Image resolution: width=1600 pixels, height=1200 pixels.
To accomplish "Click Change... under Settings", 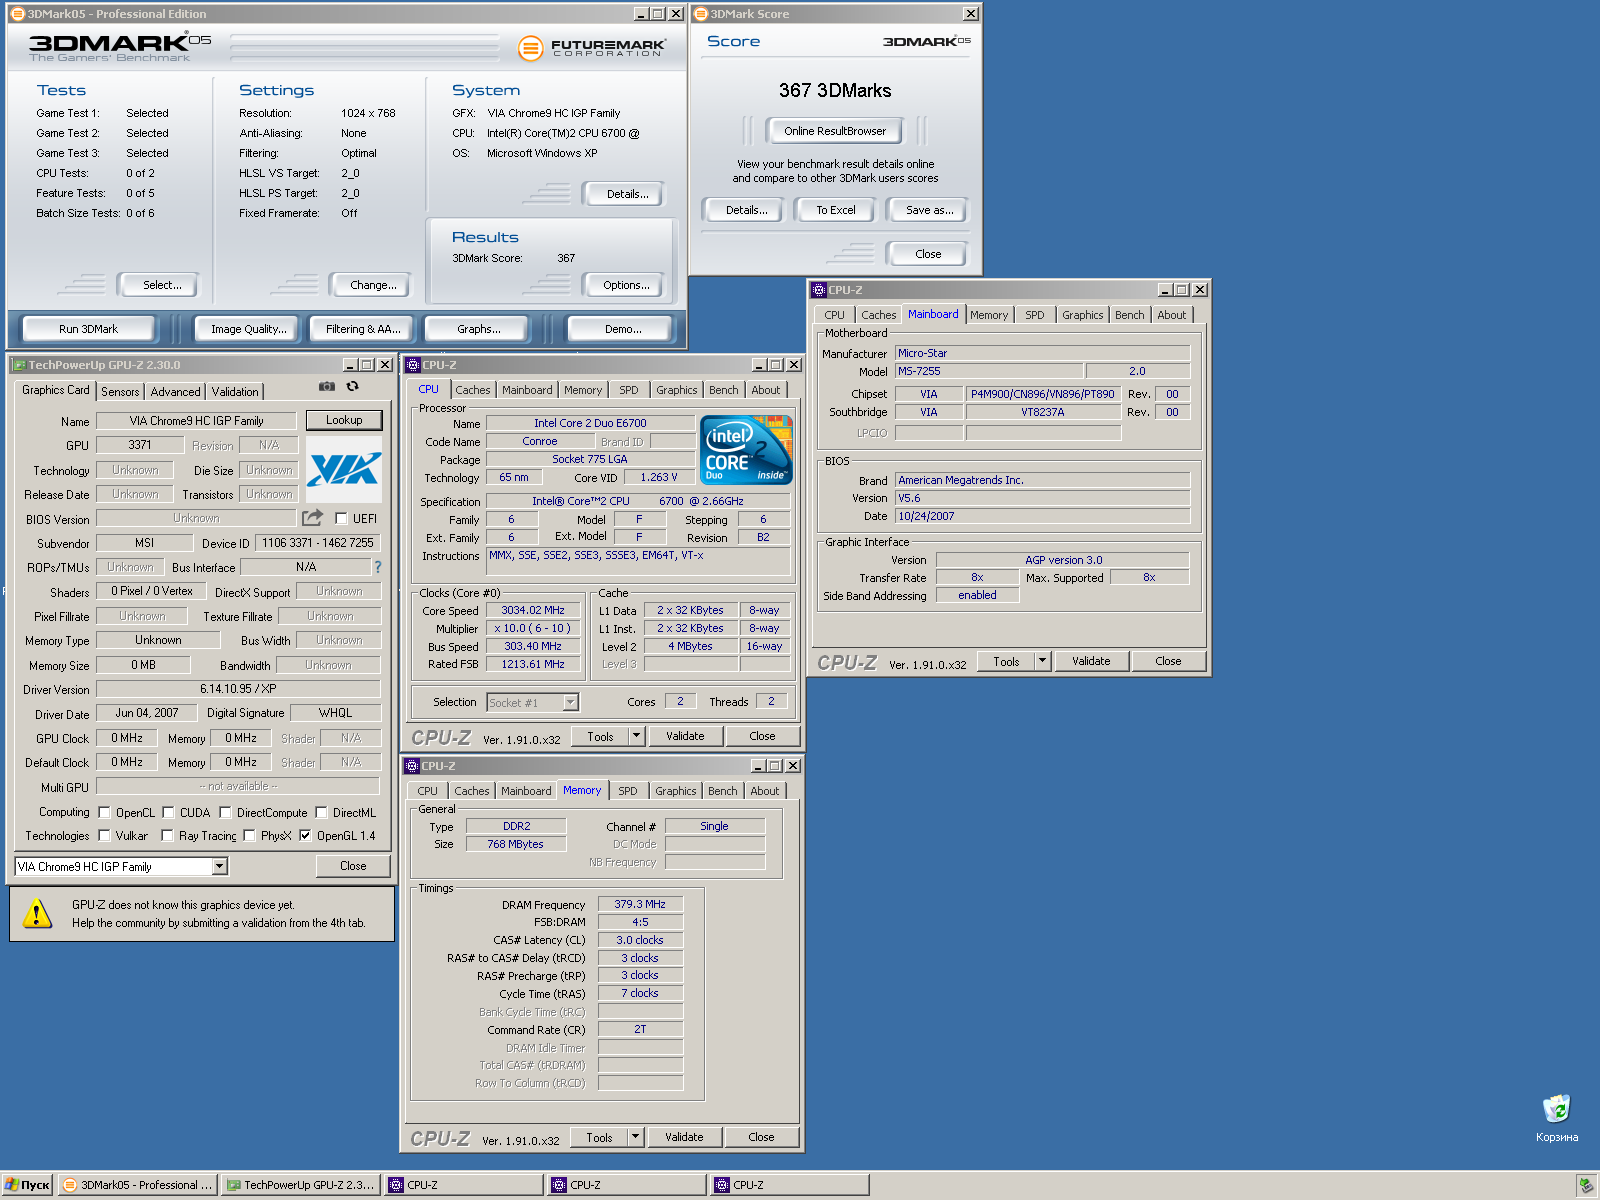I will pos(373,285).
